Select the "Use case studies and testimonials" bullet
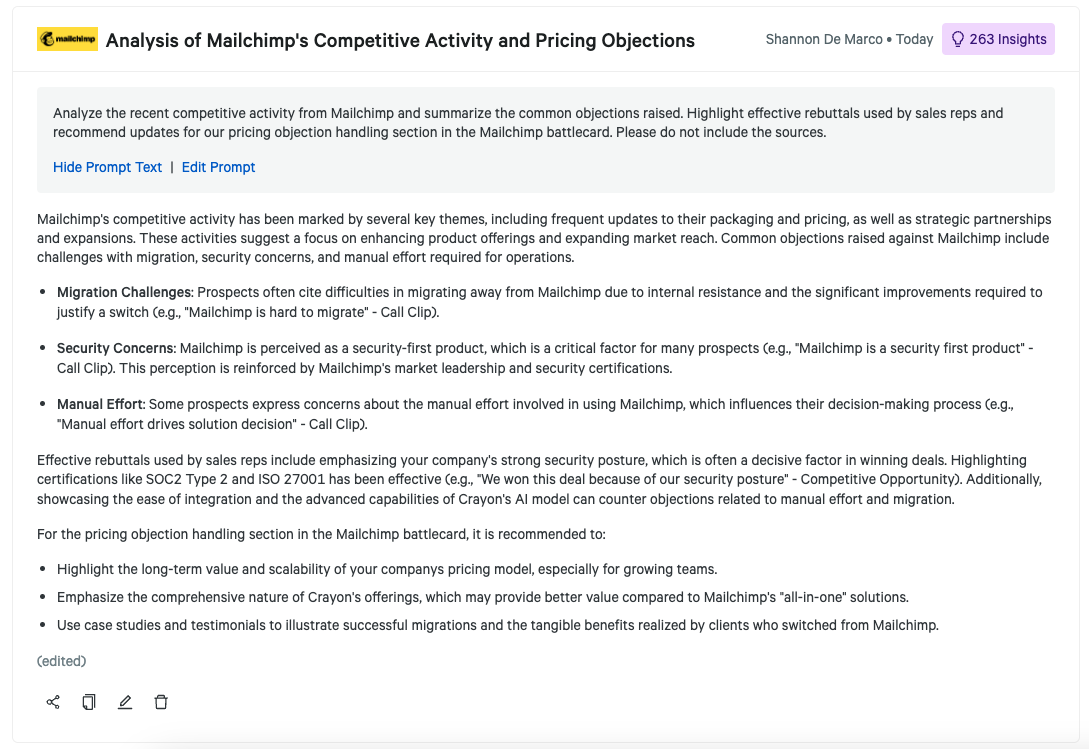 click(497, 625)
